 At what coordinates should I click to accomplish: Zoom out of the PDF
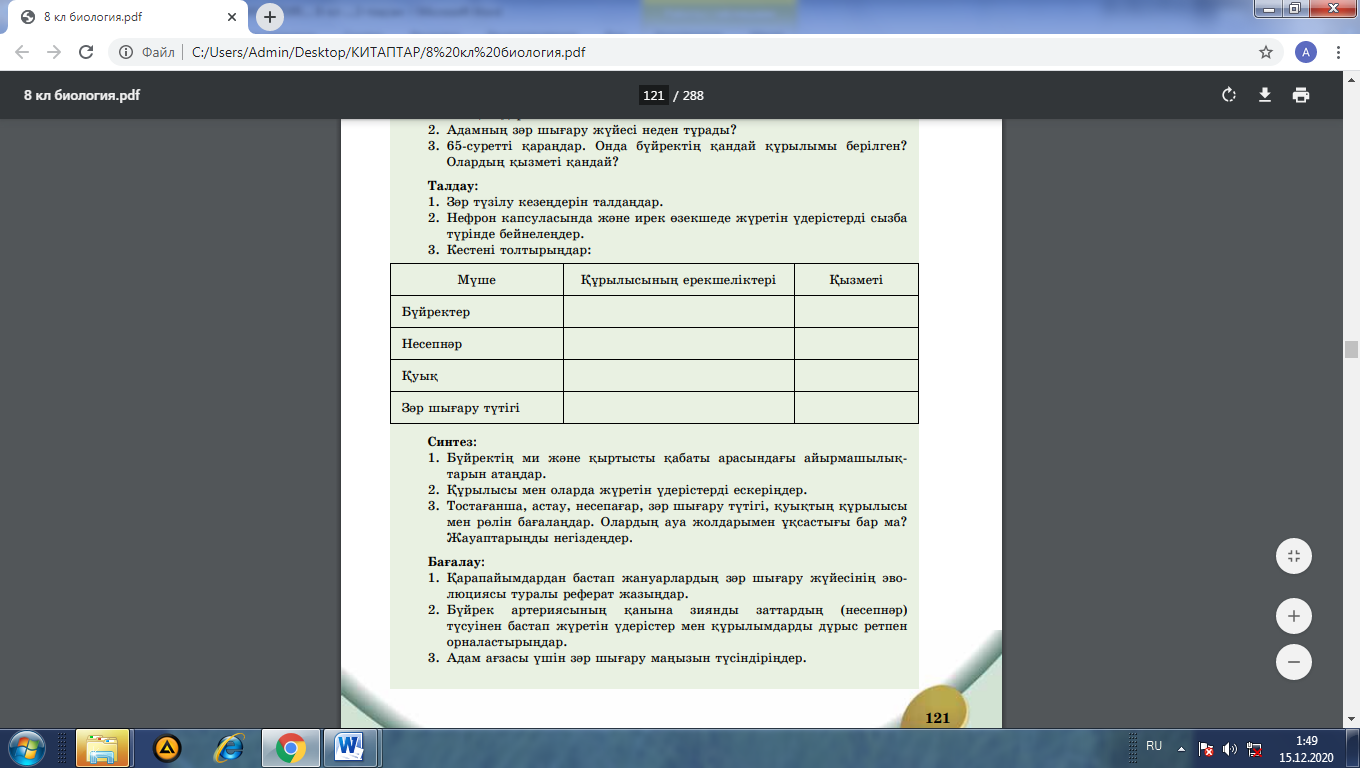1294,662
